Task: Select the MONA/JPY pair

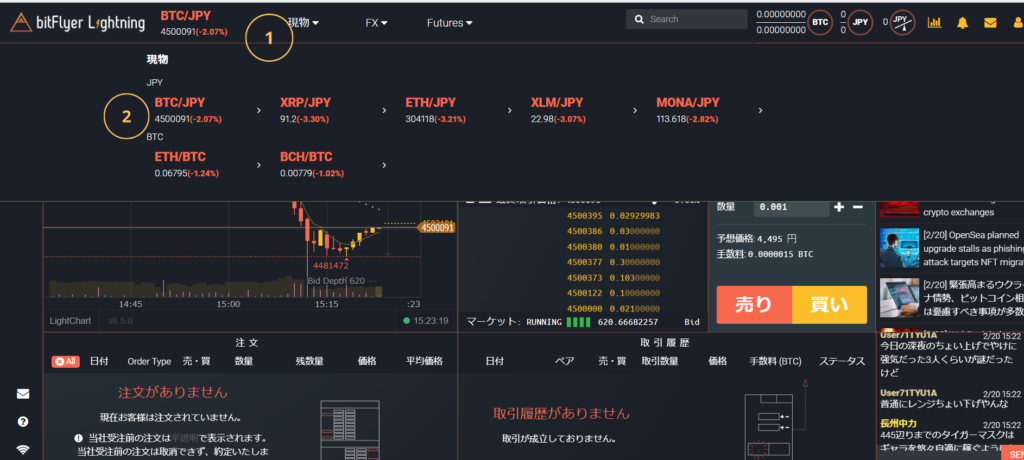Action: click(x=688, y=110)
